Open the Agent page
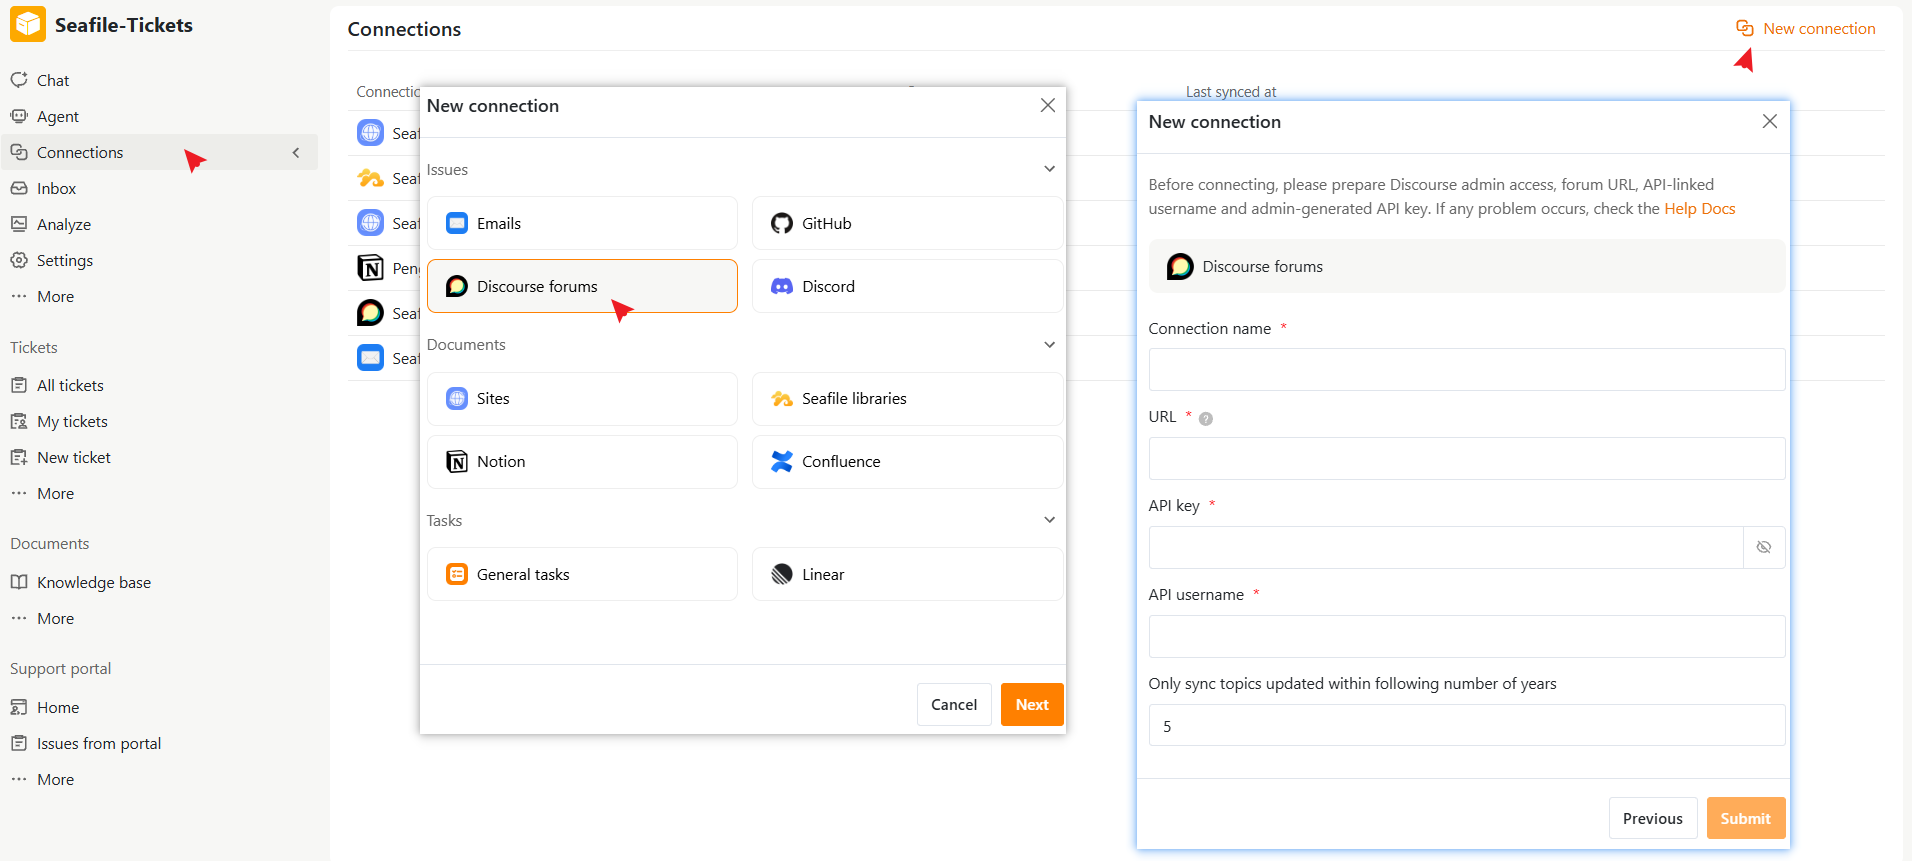The width and height of the screenshot is (1912, 861). point(57,116)
